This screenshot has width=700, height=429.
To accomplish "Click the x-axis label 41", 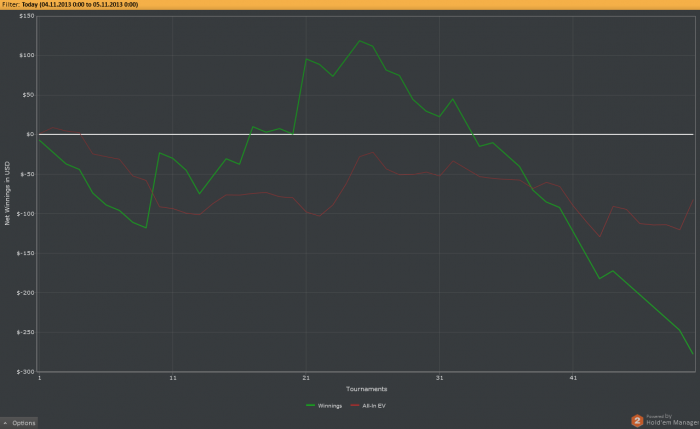I will click(573, 378).
